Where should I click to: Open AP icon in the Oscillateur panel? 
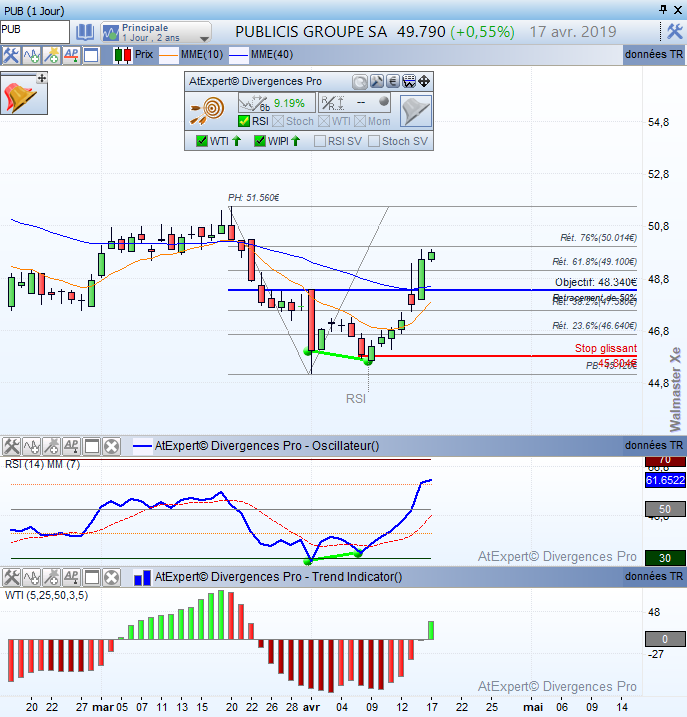(72, 446)
